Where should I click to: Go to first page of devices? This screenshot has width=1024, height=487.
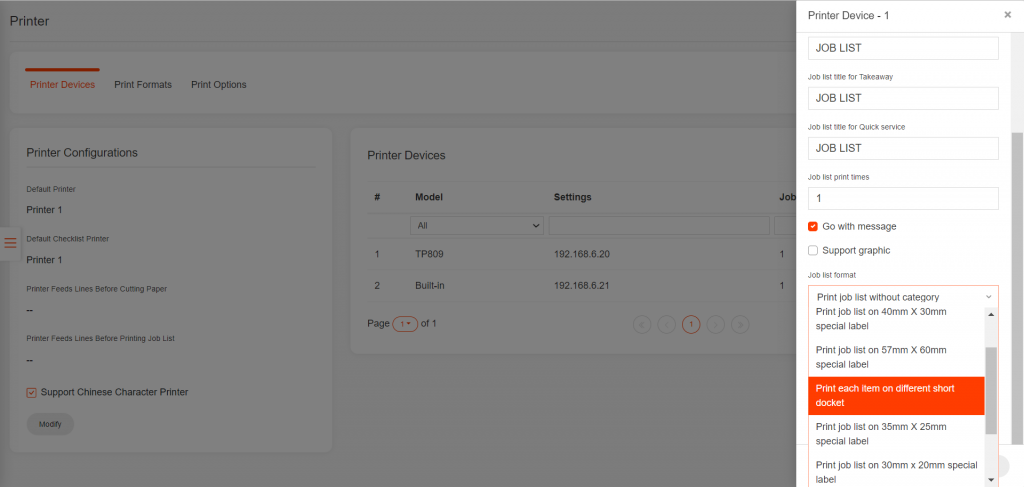[642, 324]
